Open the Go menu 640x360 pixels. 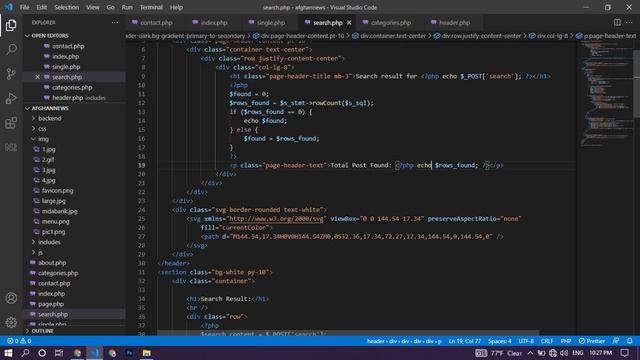pyautogui.click(x=110, y=7)
